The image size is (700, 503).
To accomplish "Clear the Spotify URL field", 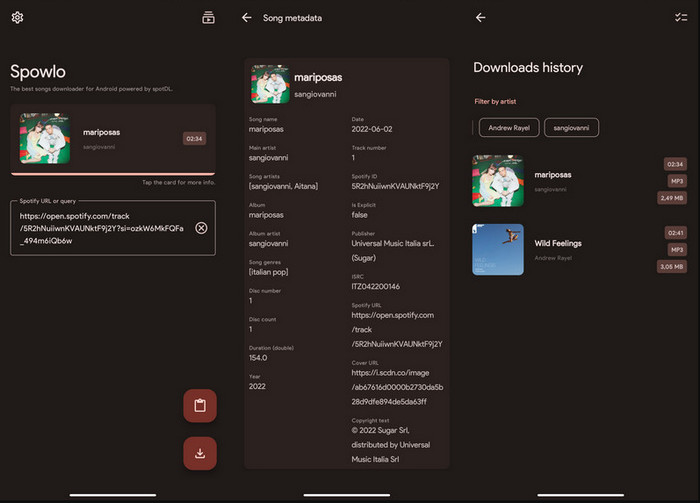I will 201,228.
